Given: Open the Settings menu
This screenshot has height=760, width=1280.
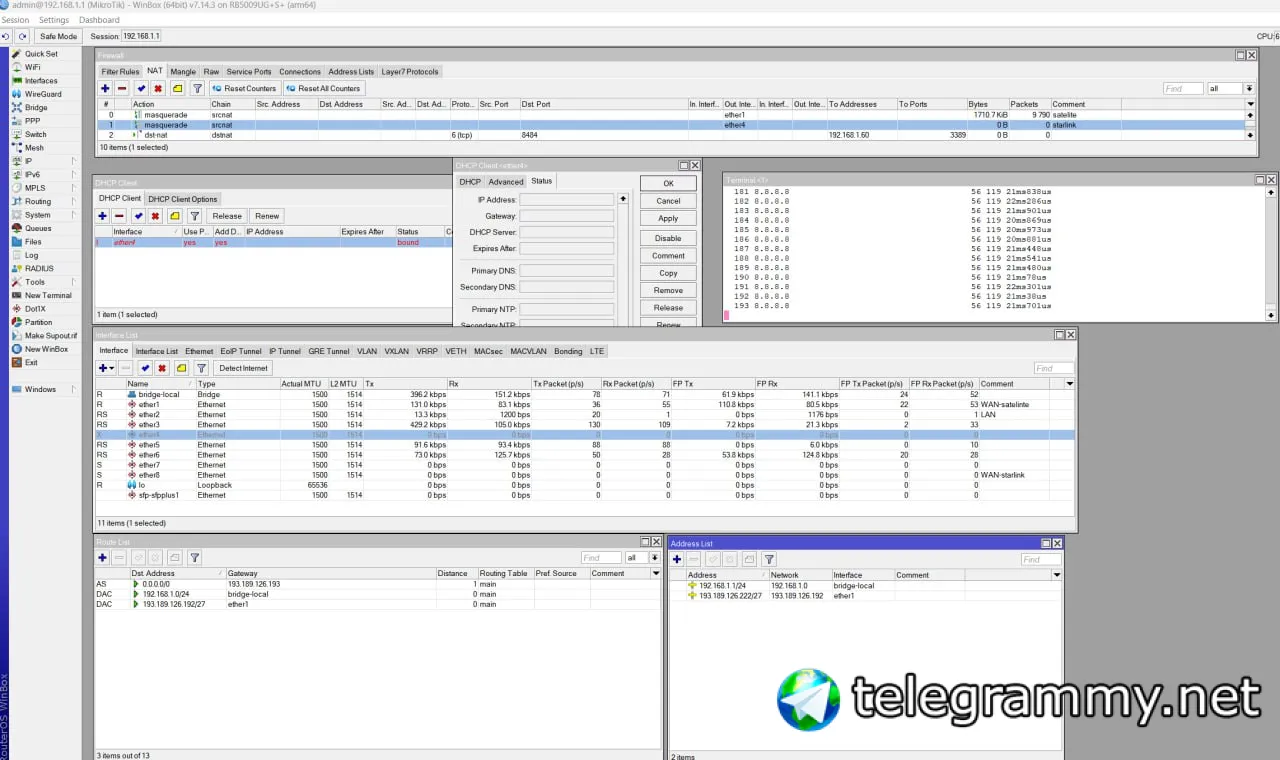Looking at the screenshot, I should pos(54,20).
